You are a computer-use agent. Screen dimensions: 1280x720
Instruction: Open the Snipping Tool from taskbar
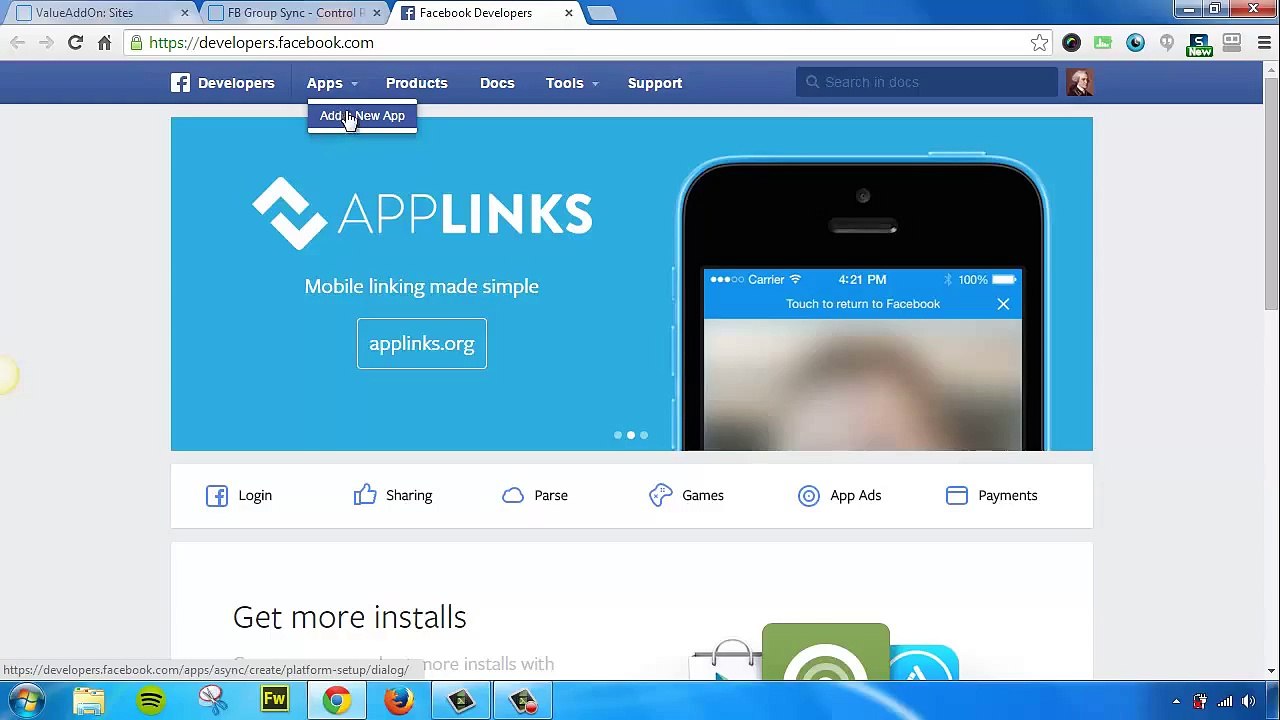click(213, 701)
